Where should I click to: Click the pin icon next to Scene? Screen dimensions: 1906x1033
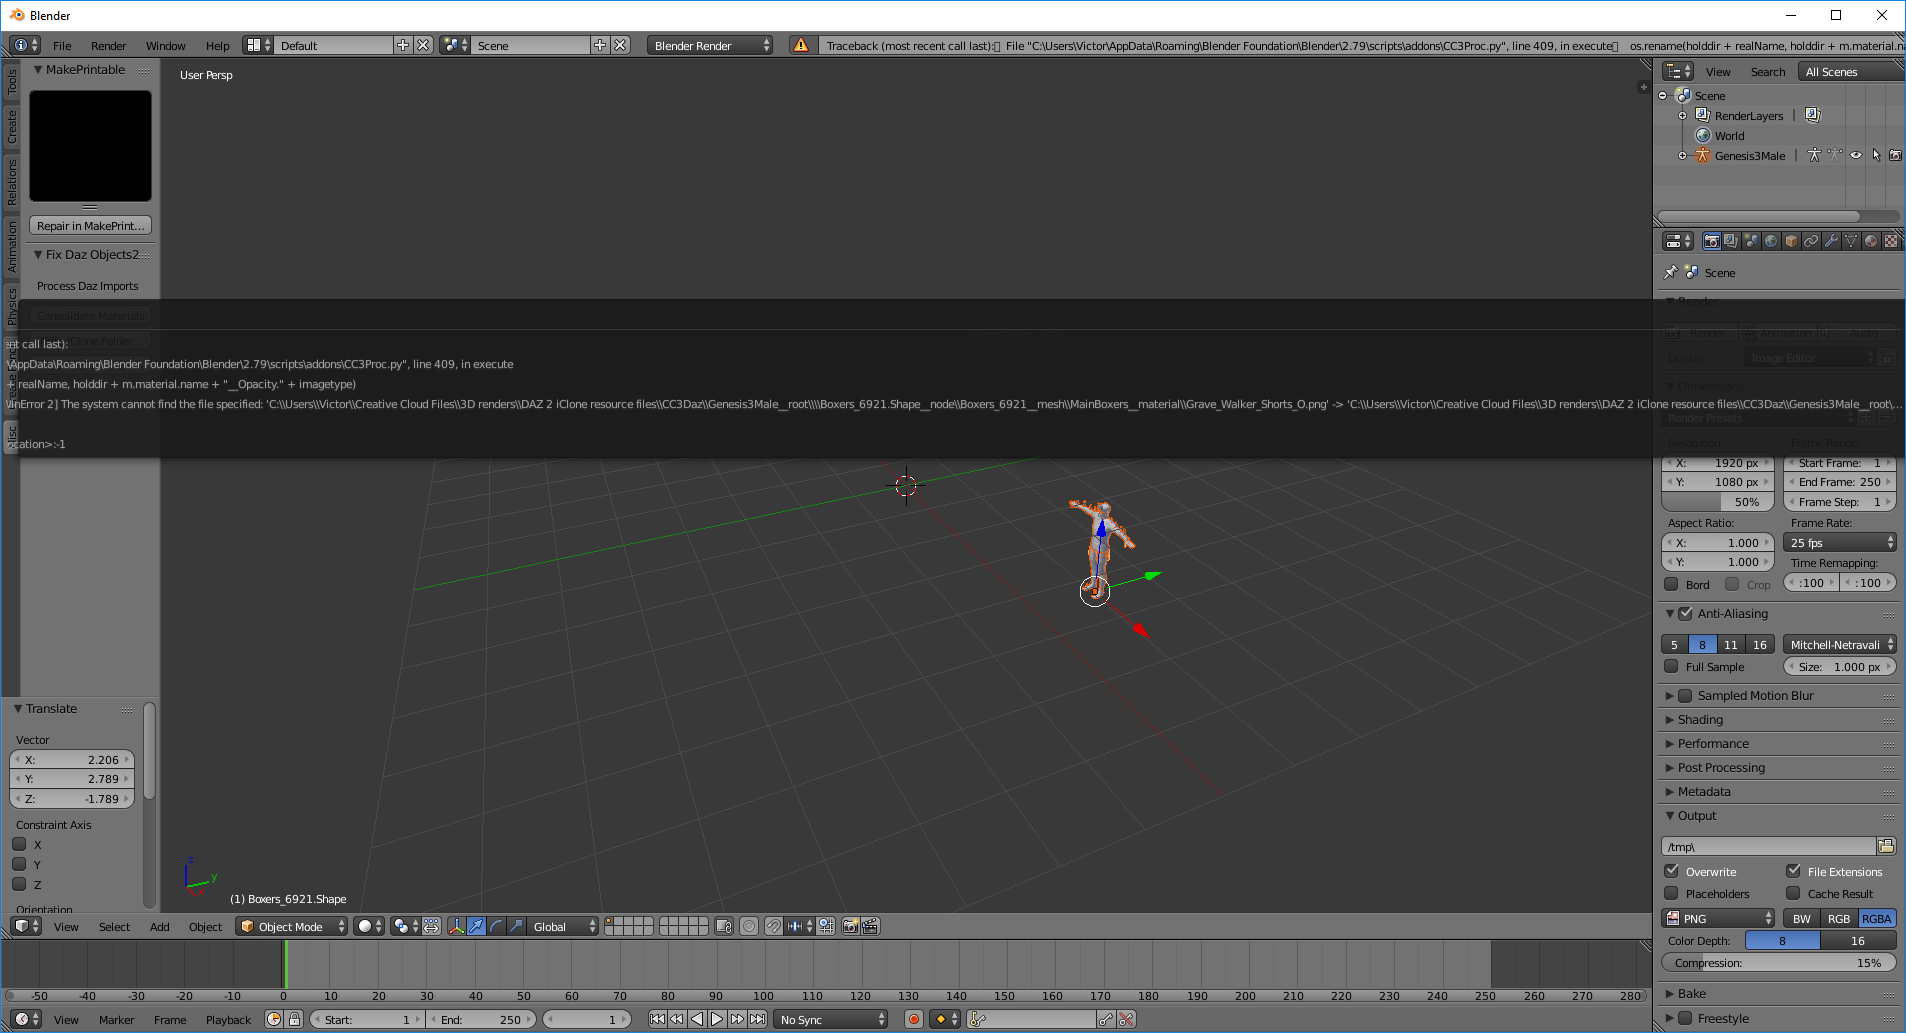click(1670, 272)
